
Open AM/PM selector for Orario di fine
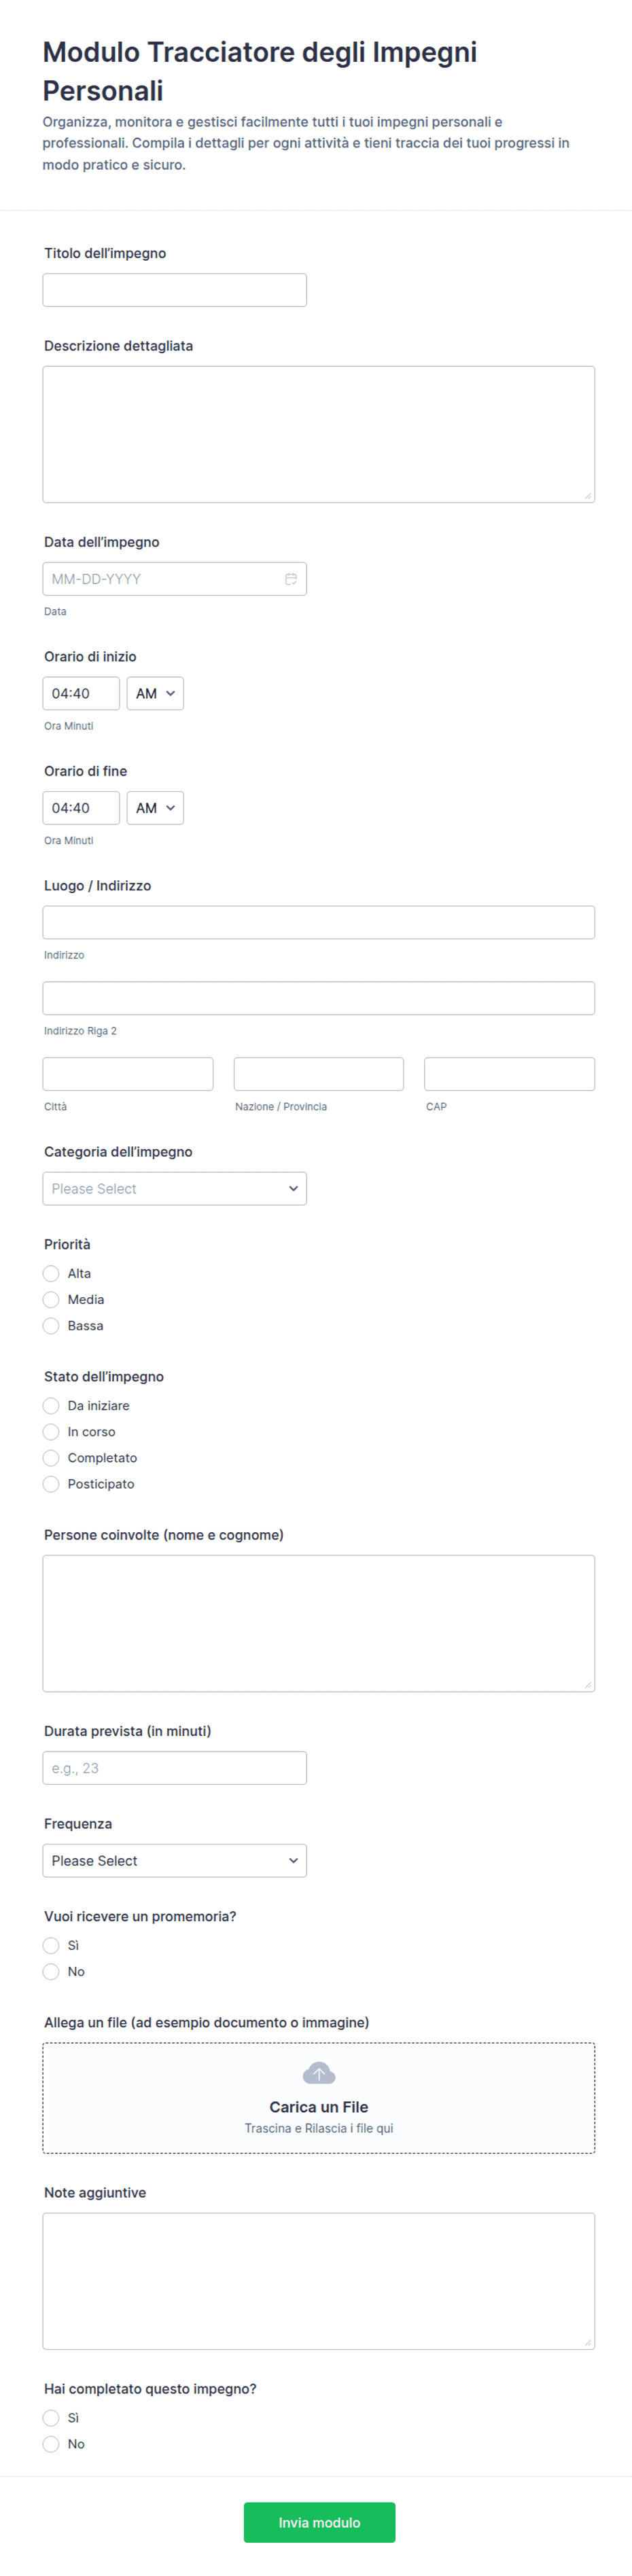(155, 807)
